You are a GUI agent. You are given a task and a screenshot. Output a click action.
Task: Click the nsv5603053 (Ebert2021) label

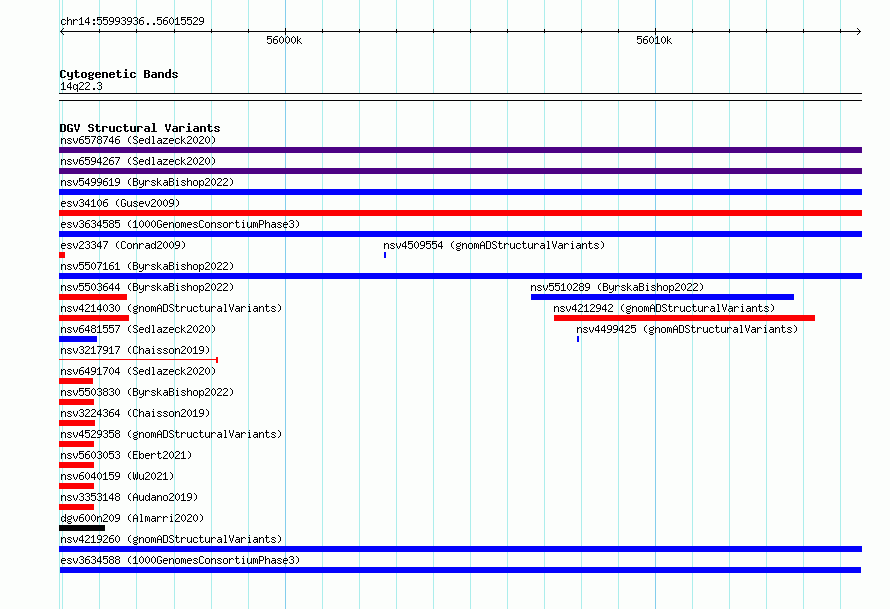click(126, 455)
